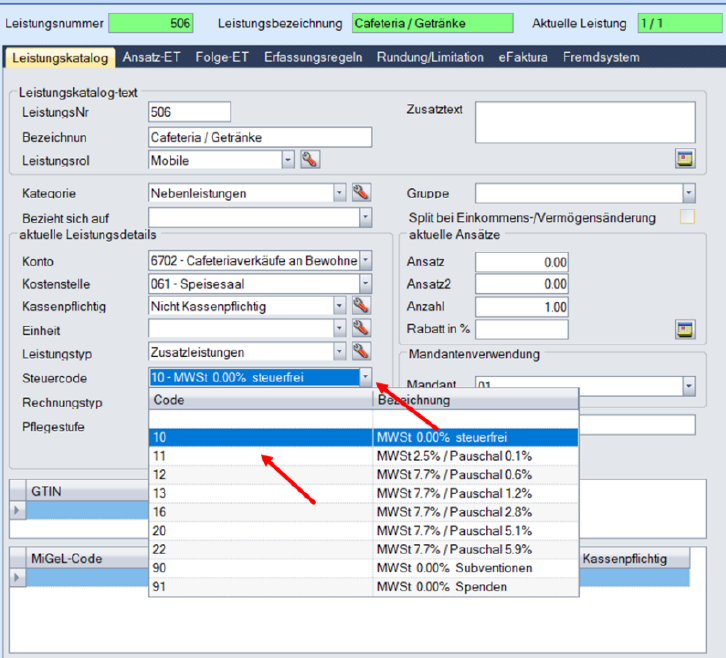This screenshot has width=726, height=658.
Task: Click the Bezeichnun text field
Action: tap(259, 137)
